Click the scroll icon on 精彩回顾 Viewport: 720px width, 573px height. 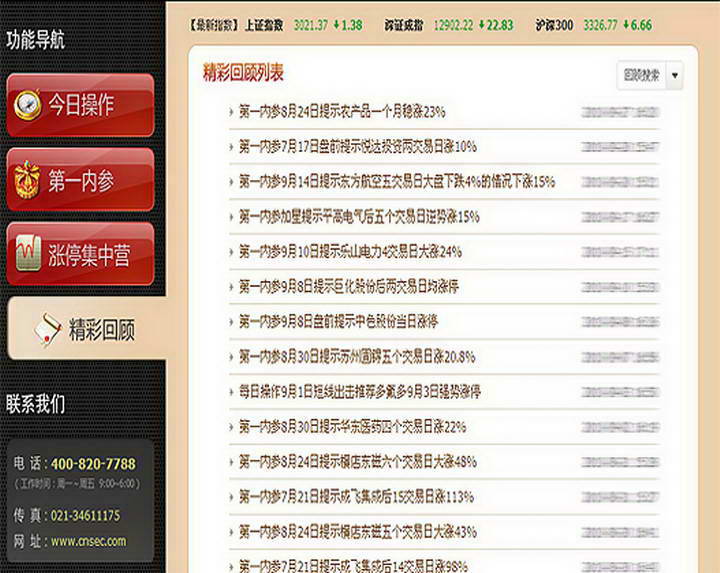[x=47, y=330]
